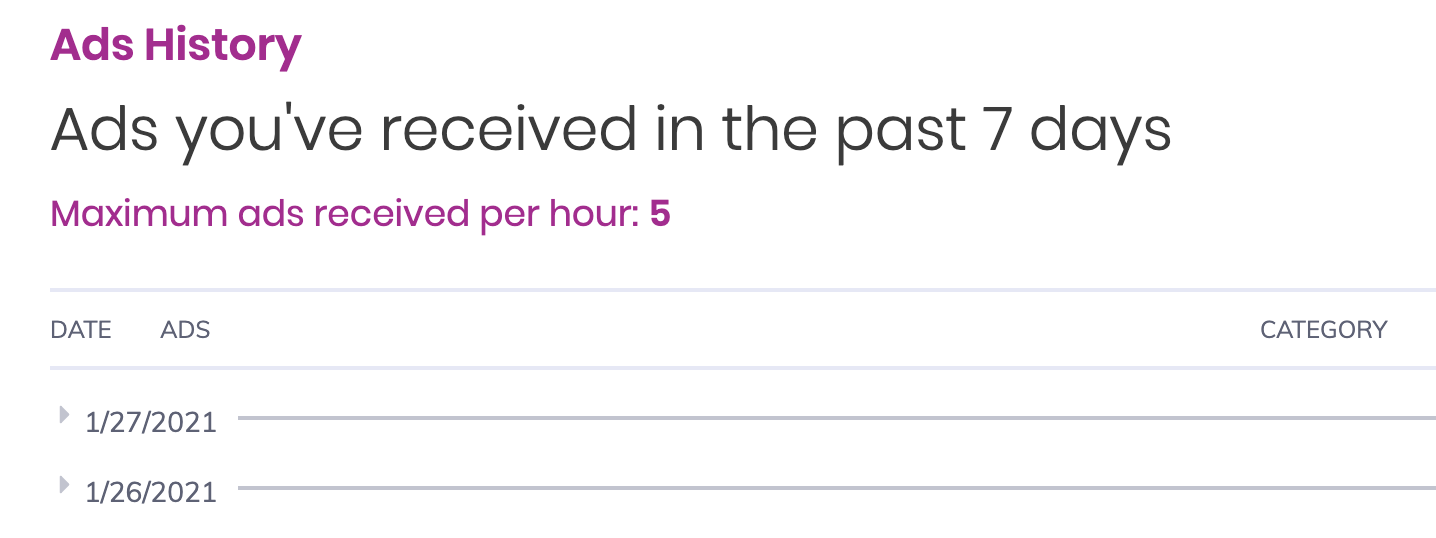1436x538 pixels.
Task: Click the purple Ads History title
Action: pos(176,45)
